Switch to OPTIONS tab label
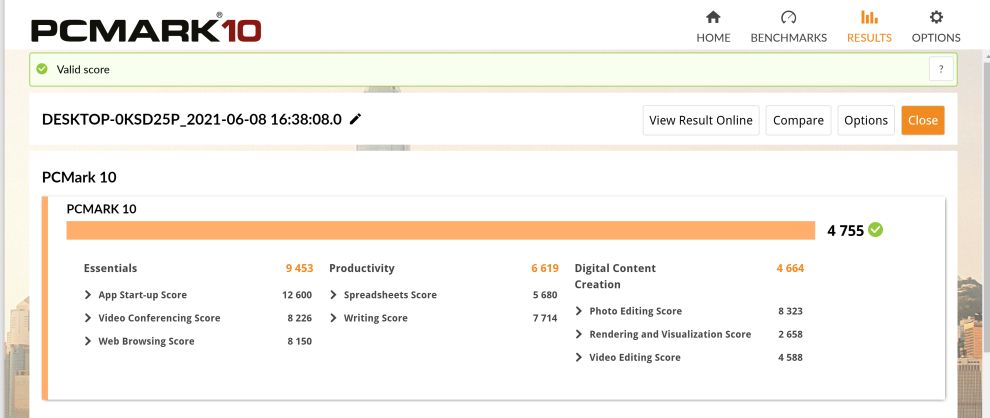The image size is (990, 418). click(x=936, y=38)
